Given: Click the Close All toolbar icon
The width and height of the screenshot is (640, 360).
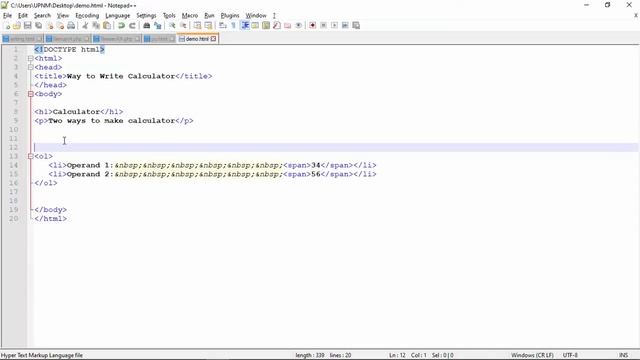Looking at the screenshot, I should click(60, 25).
